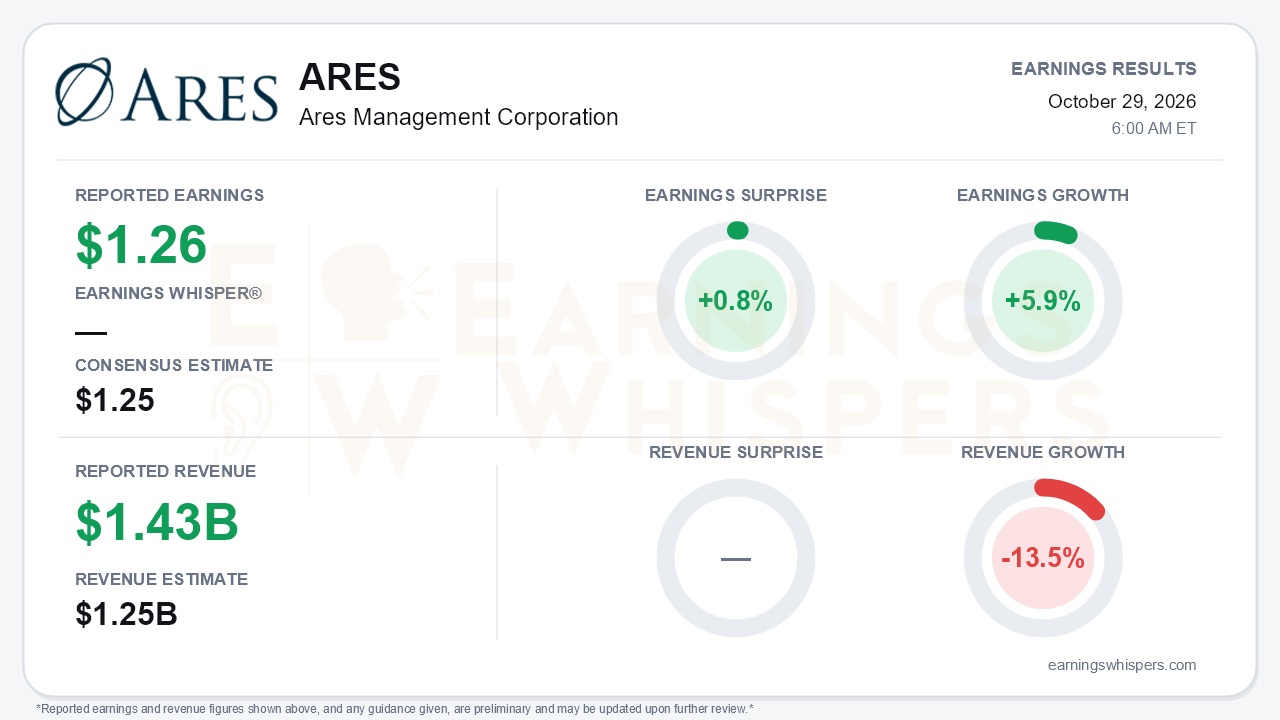Select the $1.26 reported earnings value
The height and width of the screenshot is (720, 1280).
coord(141,245)
